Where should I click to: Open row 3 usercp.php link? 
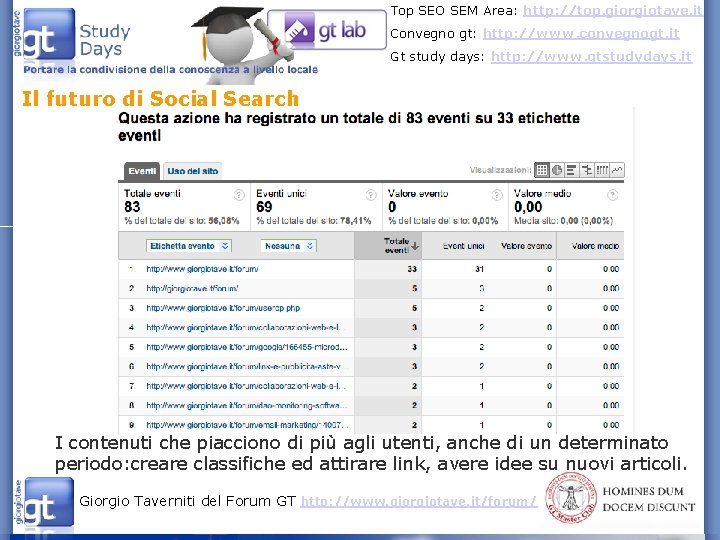coord(223,308)
